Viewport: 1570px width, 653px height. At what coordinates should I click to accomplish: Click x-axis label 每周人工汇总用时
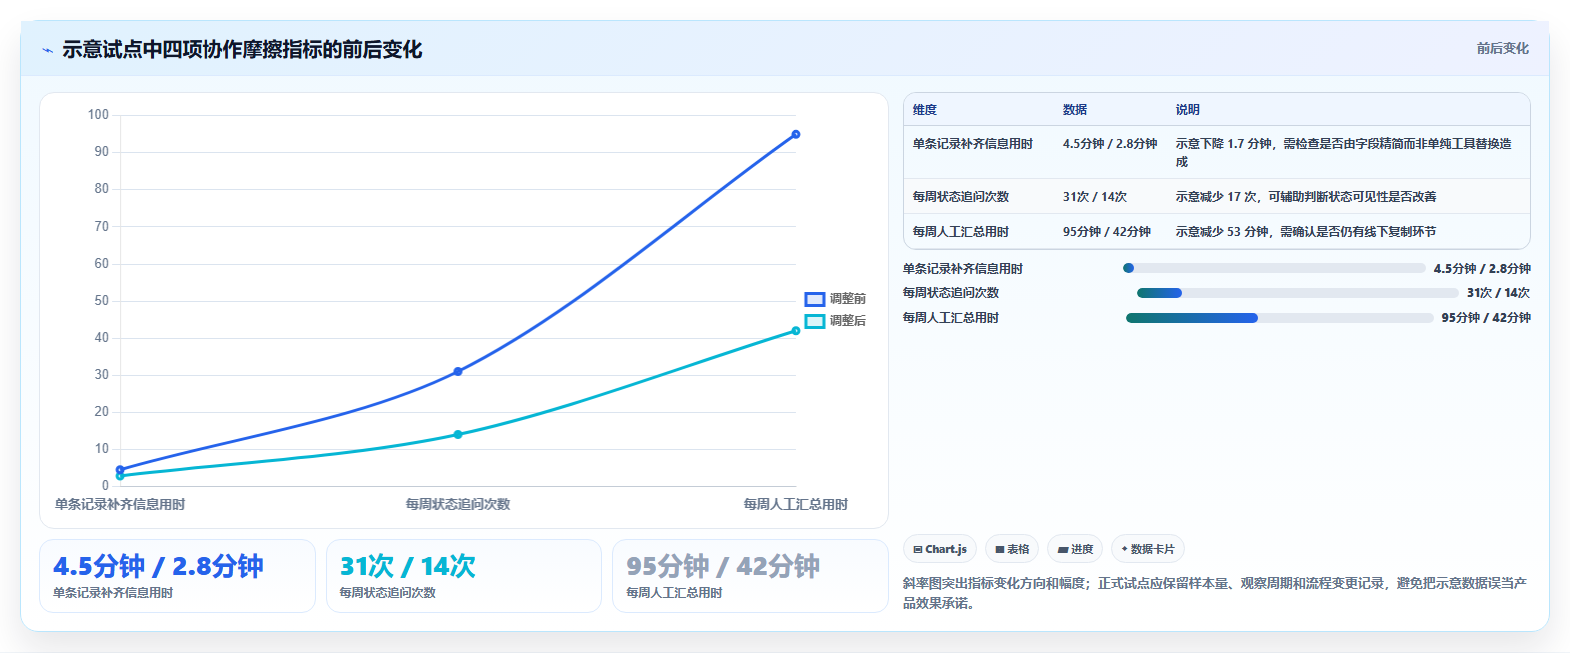click(x=796, y=504)
